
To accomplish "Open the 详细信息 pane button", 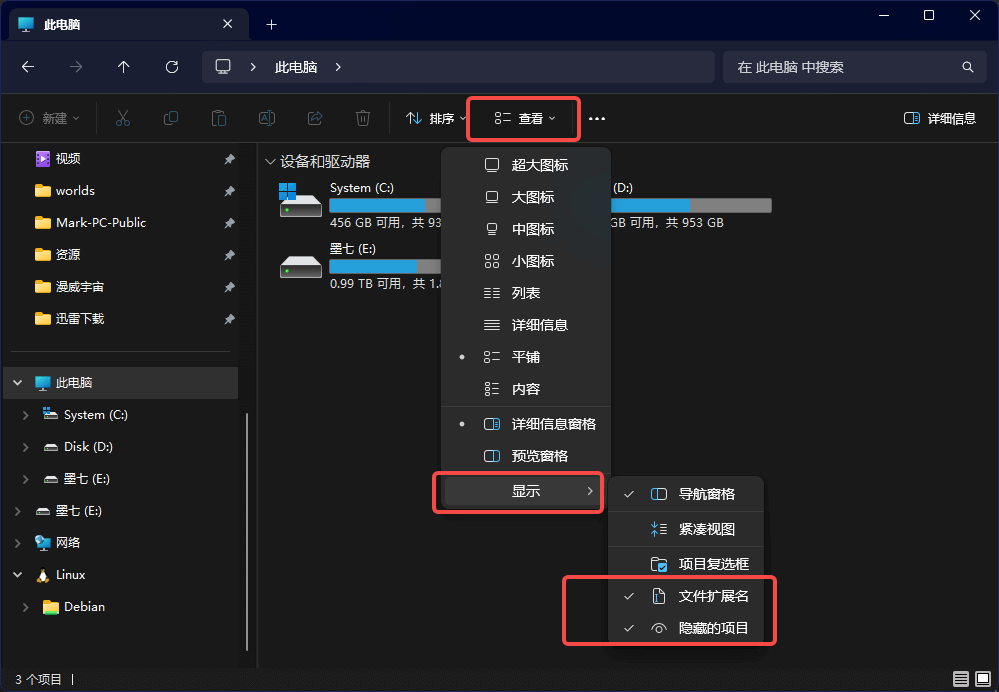I will [x=938, y=117].
